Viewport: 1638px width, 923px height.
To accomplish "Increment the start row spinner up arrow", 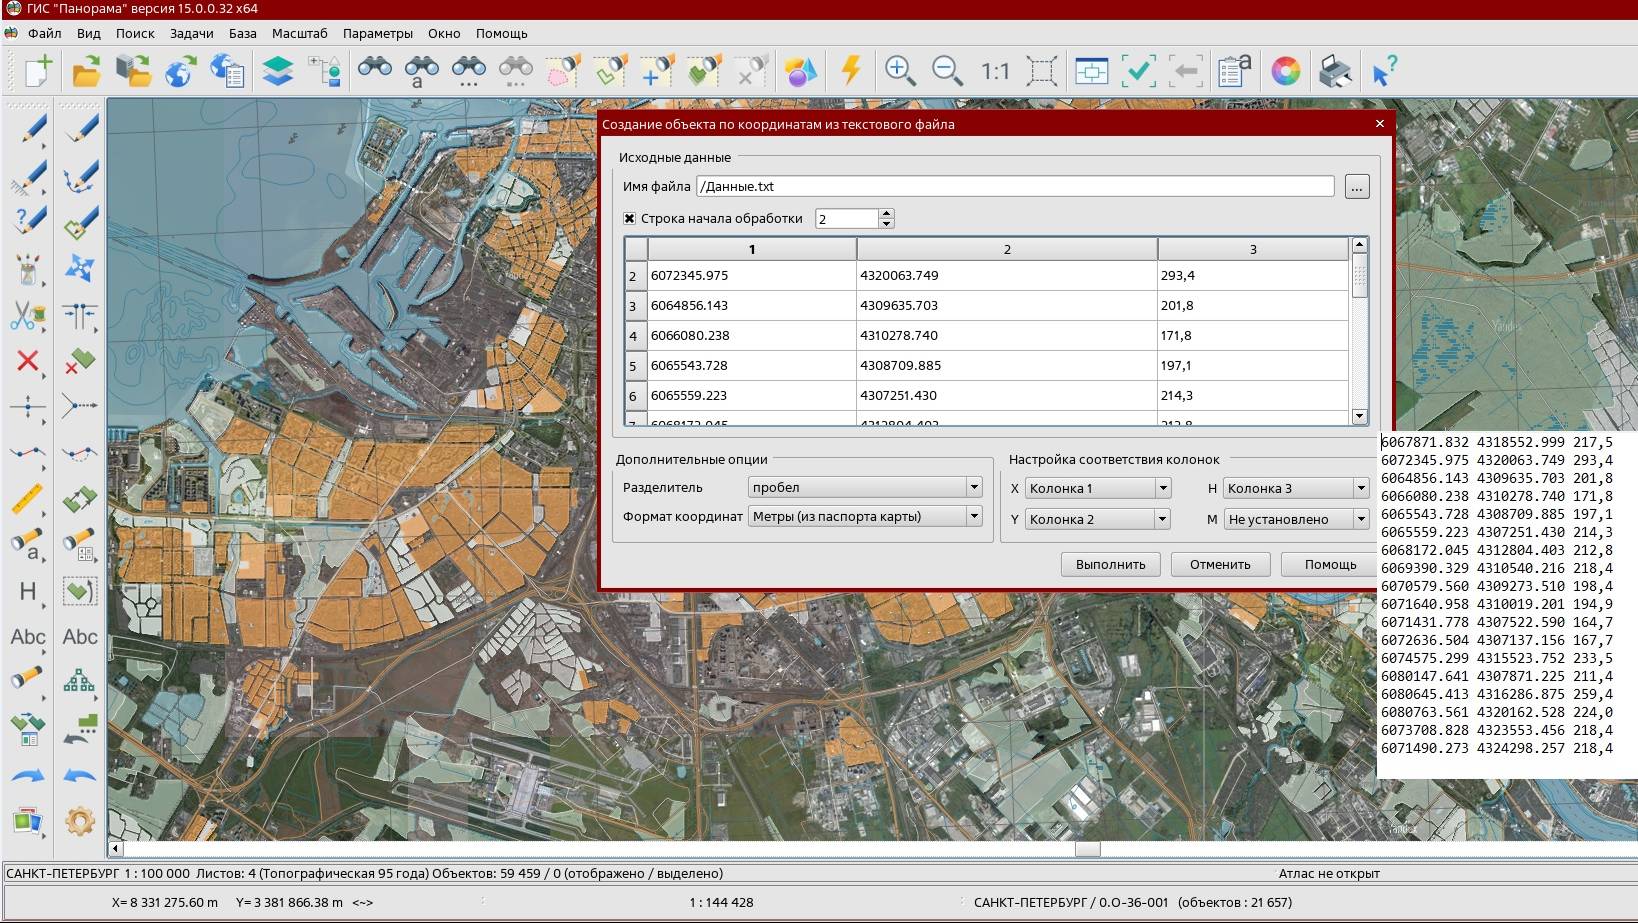I will tap(886, 213).
